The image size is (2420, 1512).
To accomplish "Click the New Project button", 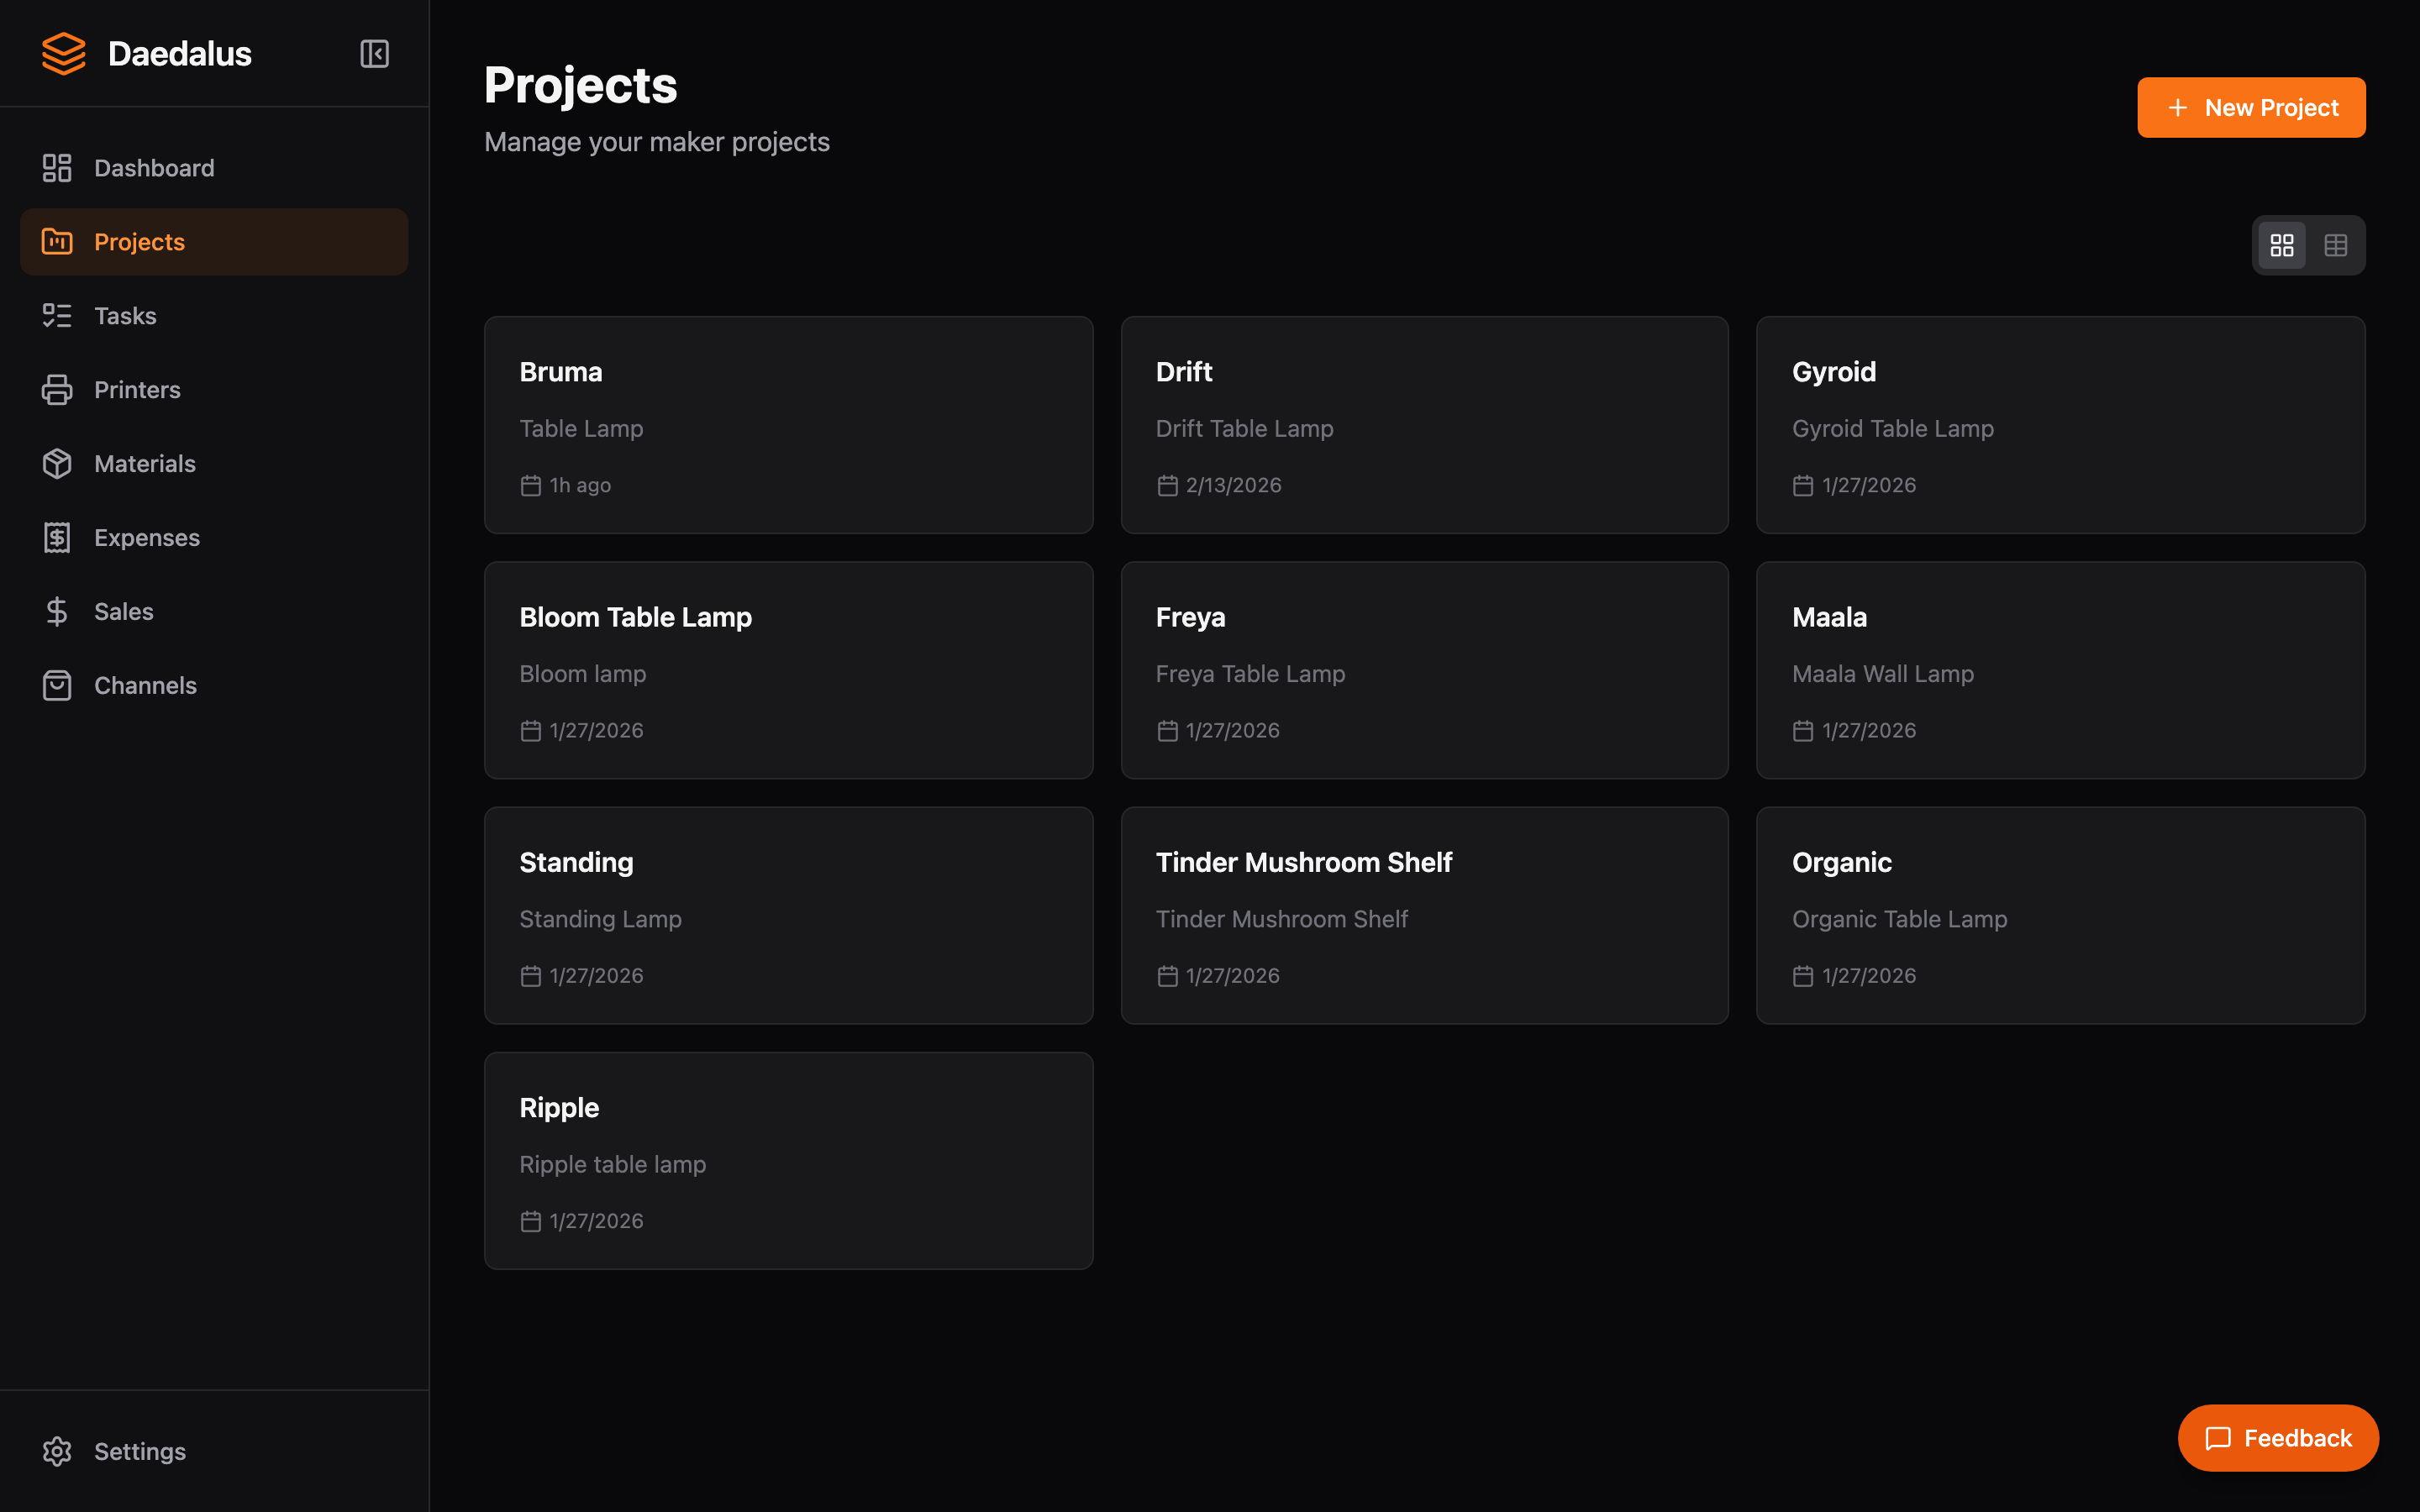I will (2251, 107).
